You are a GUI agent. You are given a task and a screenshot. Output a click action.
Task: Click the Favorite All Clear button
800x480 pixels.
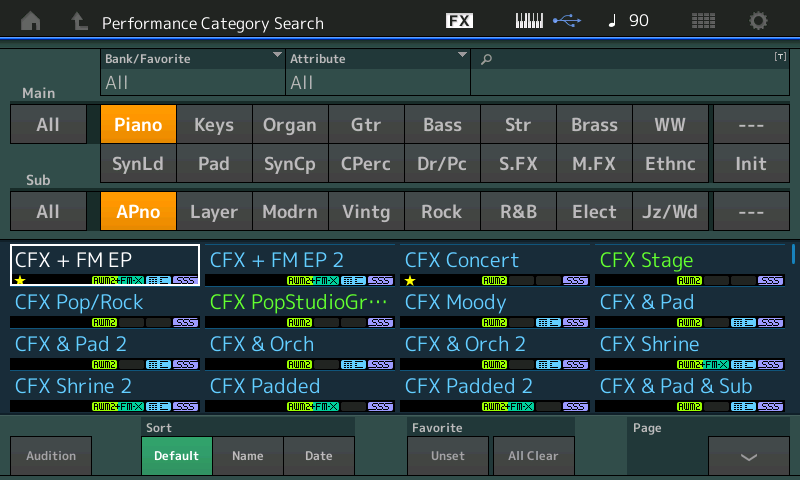(533, 456)
